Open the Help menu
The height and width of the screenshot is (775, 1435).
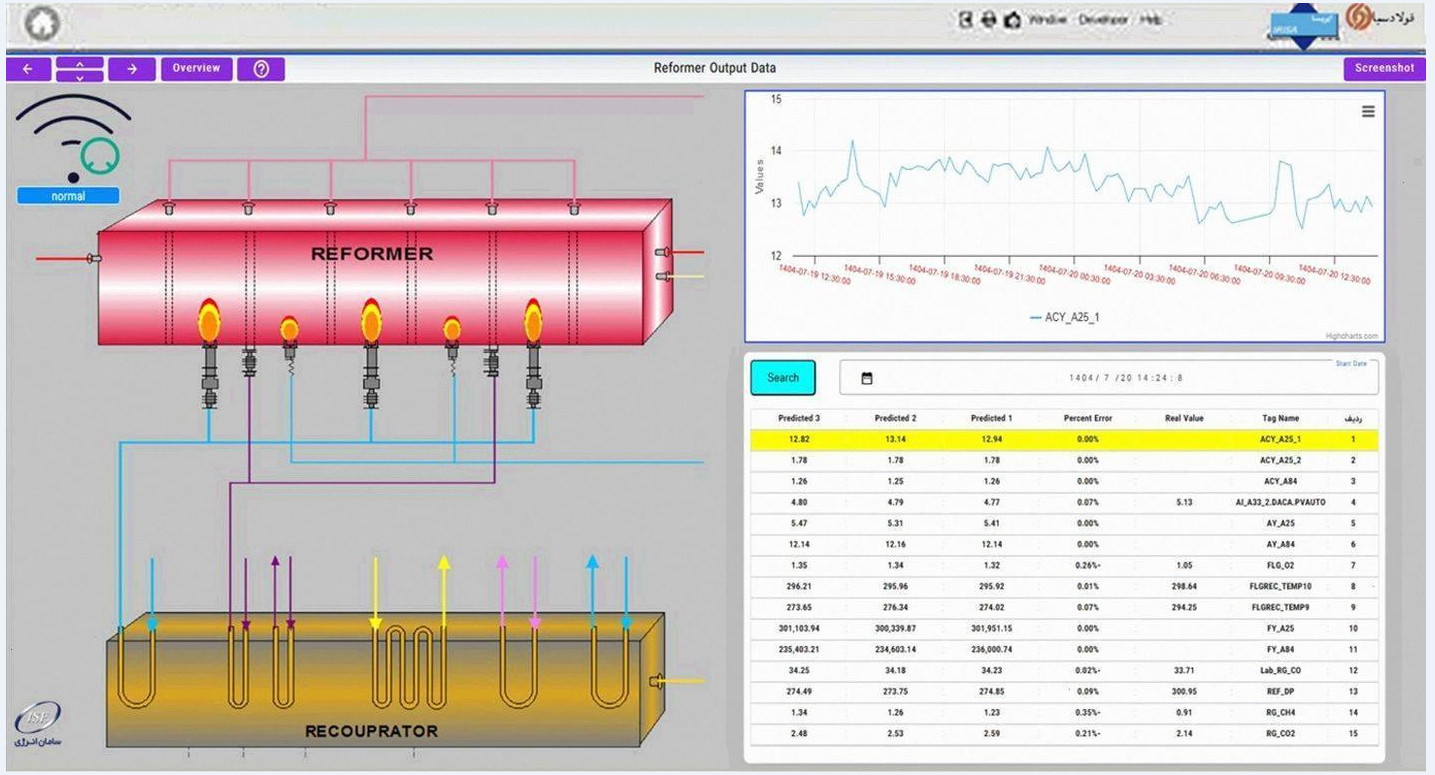pos(1151,20)
